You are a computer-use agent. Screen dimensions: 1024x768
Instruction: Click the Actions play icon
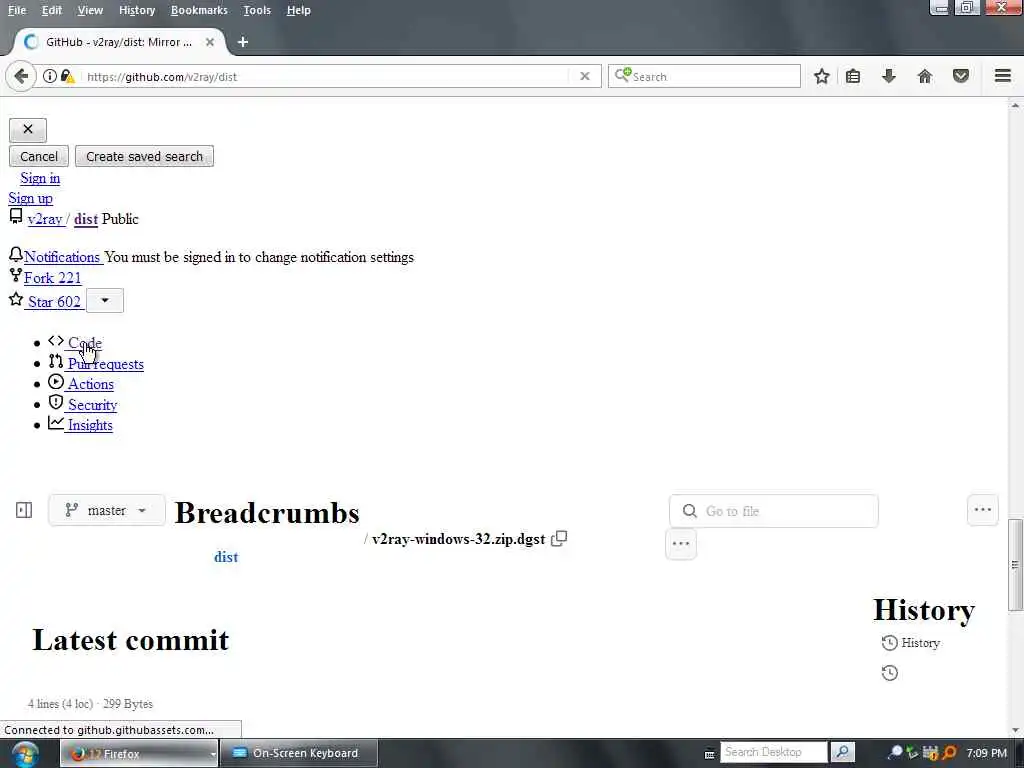(x=56, y=382)
